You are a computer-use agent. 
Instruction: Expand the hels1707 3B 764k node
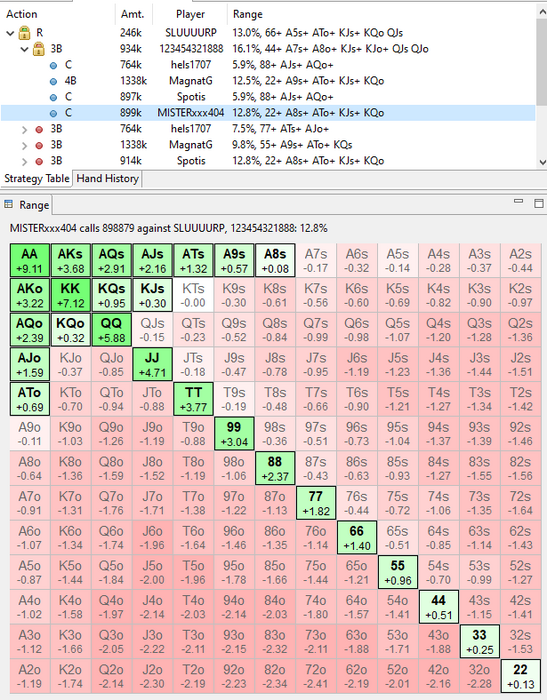(25, 129)
